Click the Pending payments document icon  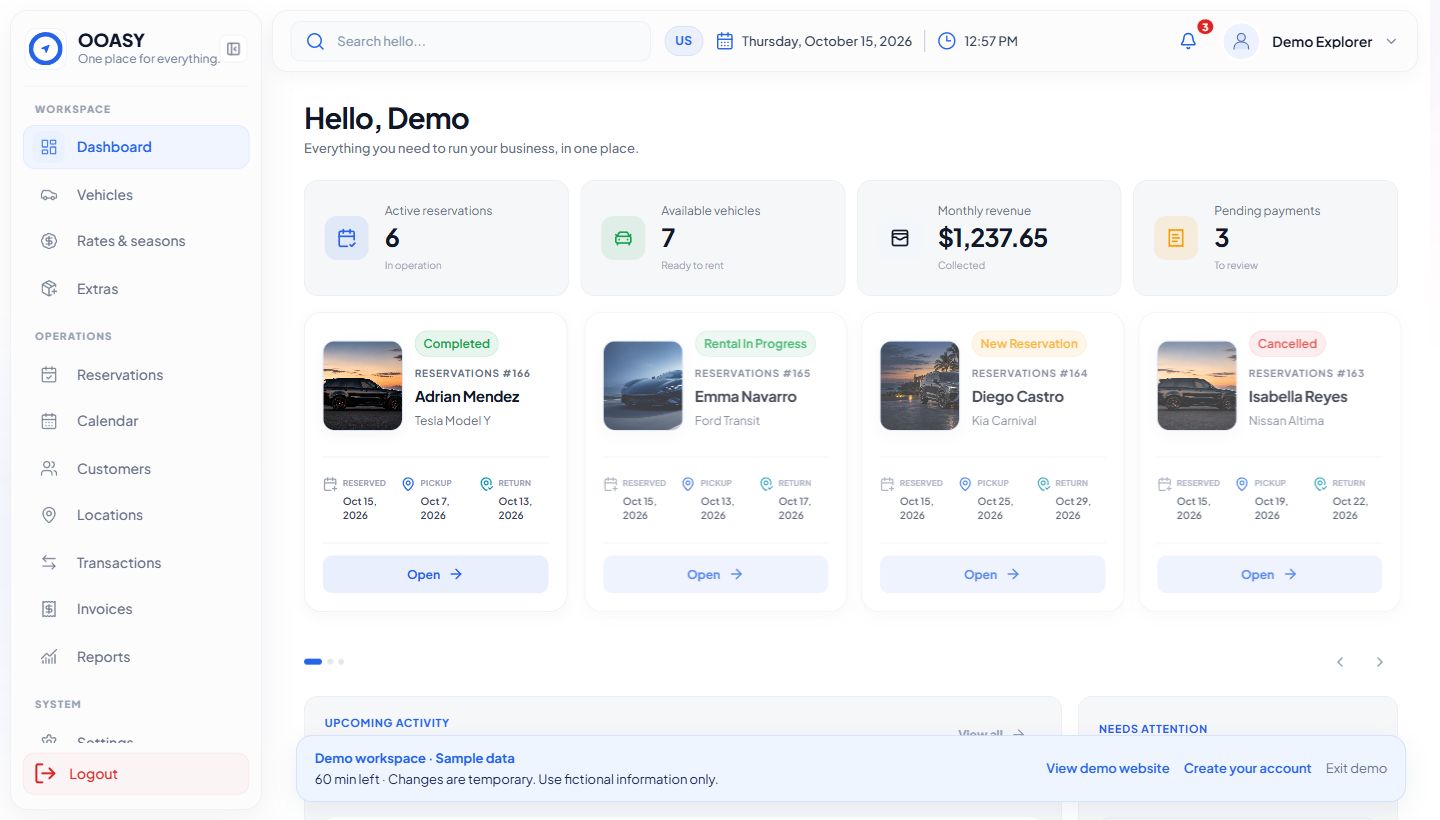(x=1176, y=238)
